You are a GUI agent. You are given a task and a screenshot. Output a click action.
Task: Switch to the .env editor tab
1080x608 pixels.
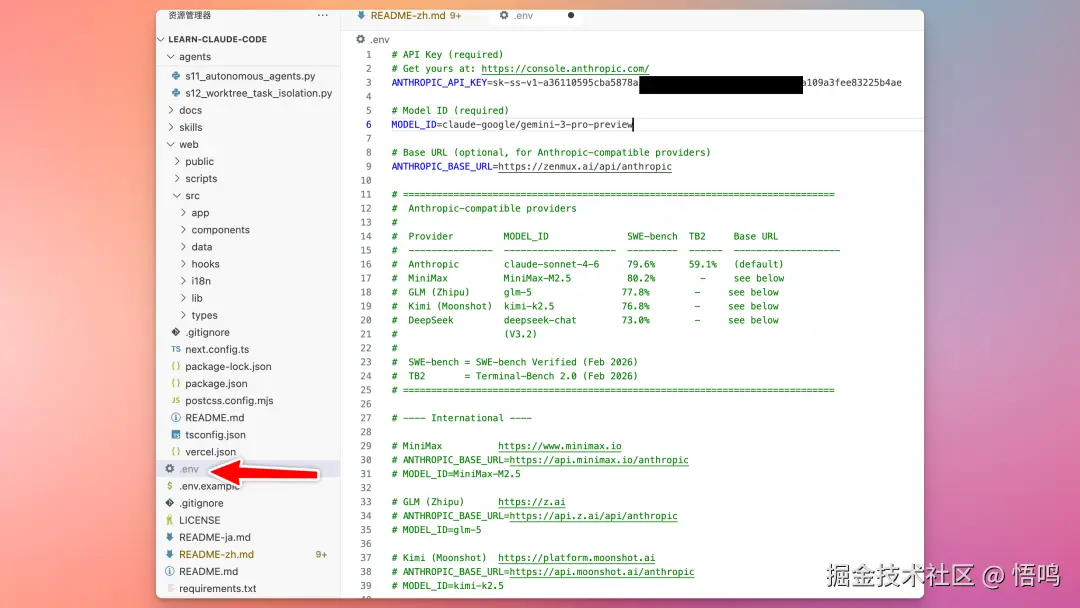tap(523, 15)
